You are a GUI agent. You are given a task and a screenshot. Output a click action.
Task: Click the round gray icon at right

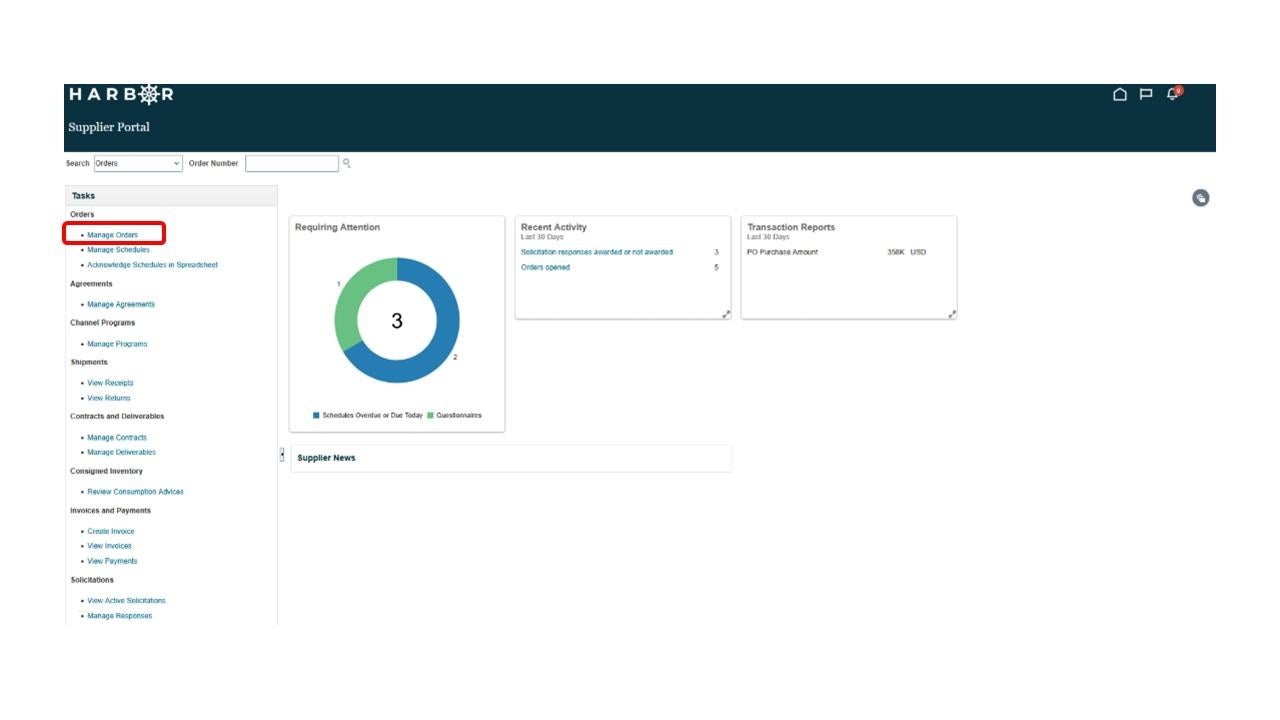pos(1201,198)
